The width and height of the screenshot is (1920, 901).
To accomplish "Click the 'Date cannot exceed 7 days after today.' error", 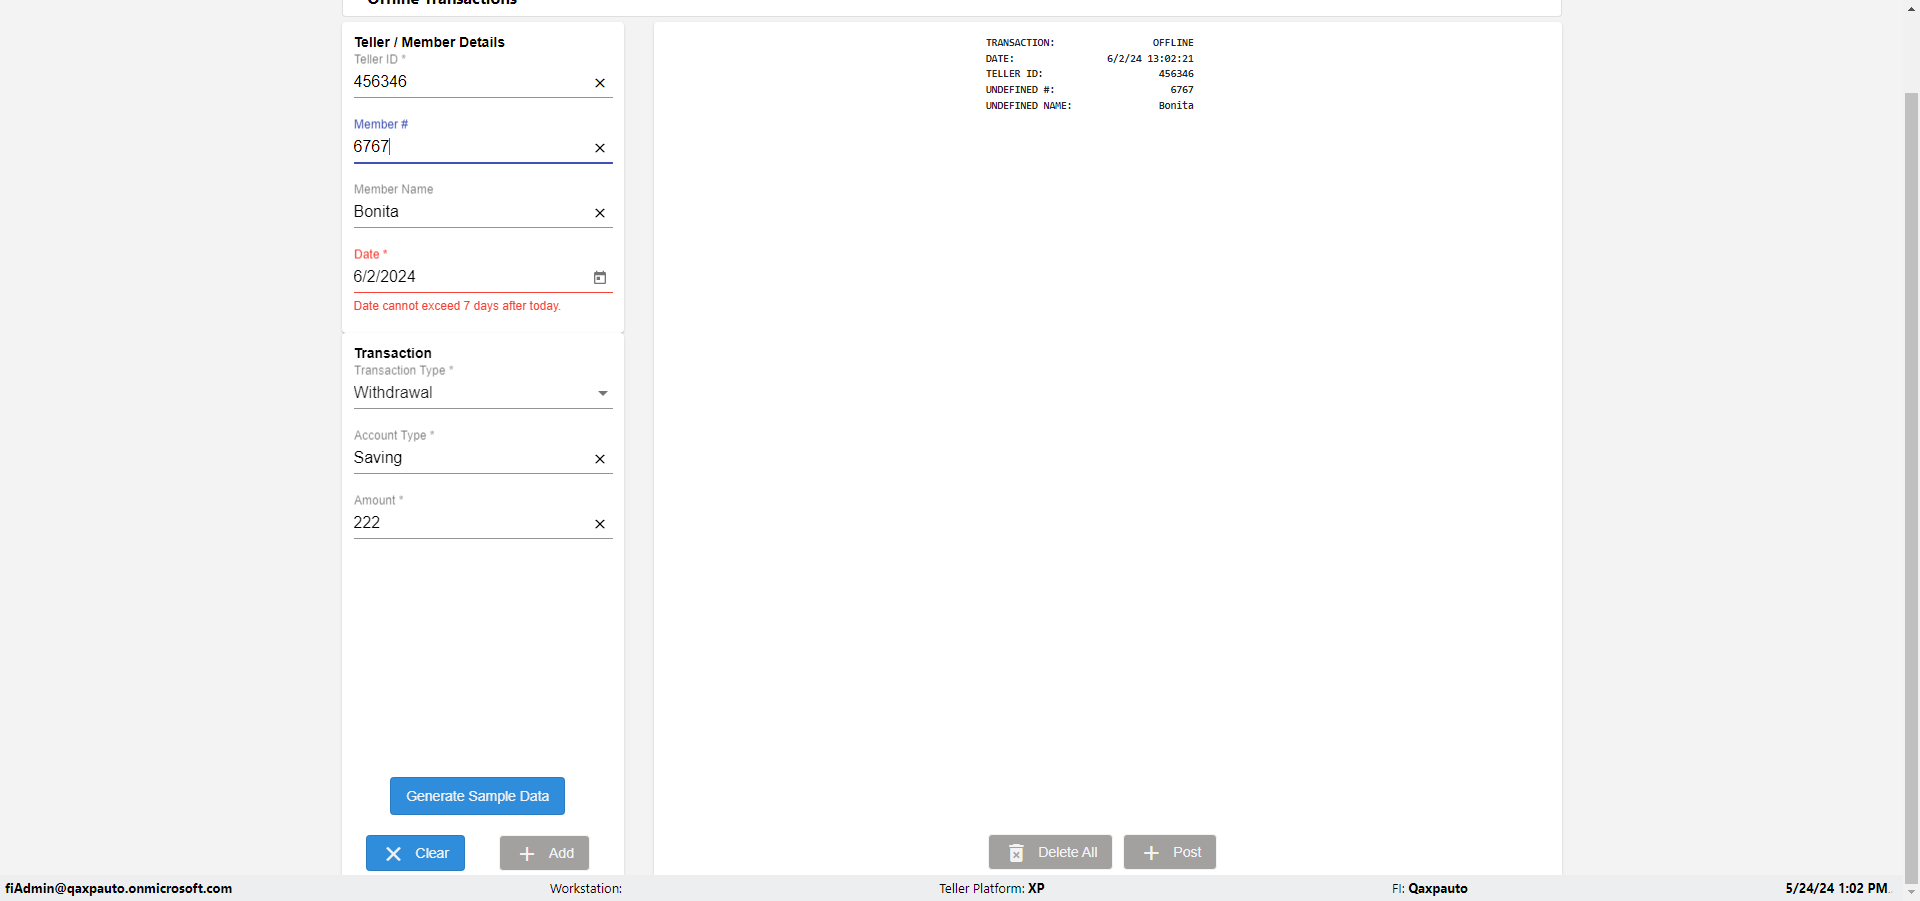I will tap(457, 306).
